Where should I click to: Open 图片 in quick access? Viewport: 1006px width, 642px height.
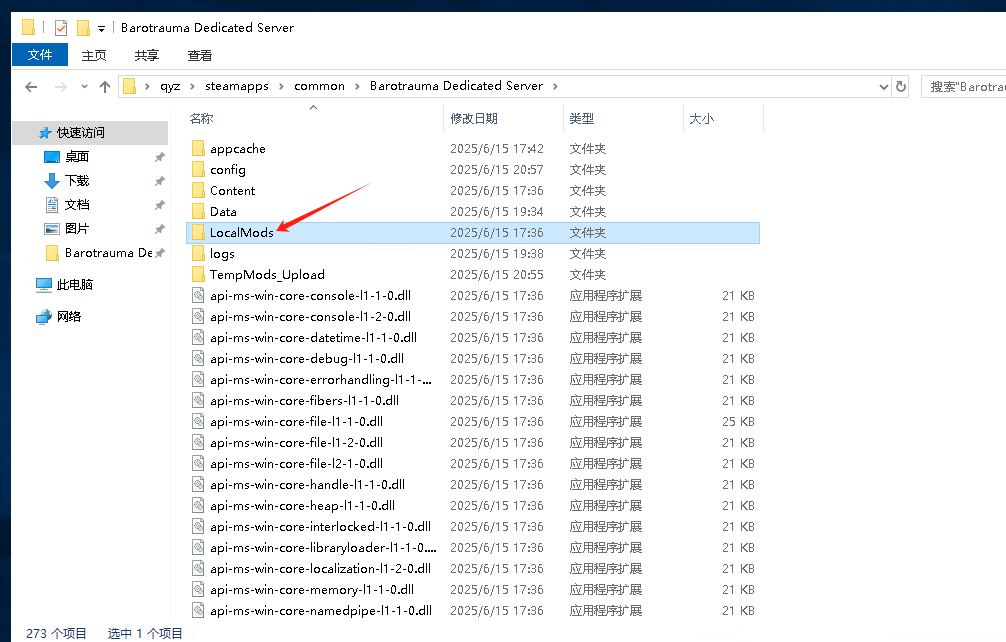click(x=76, y=229)
